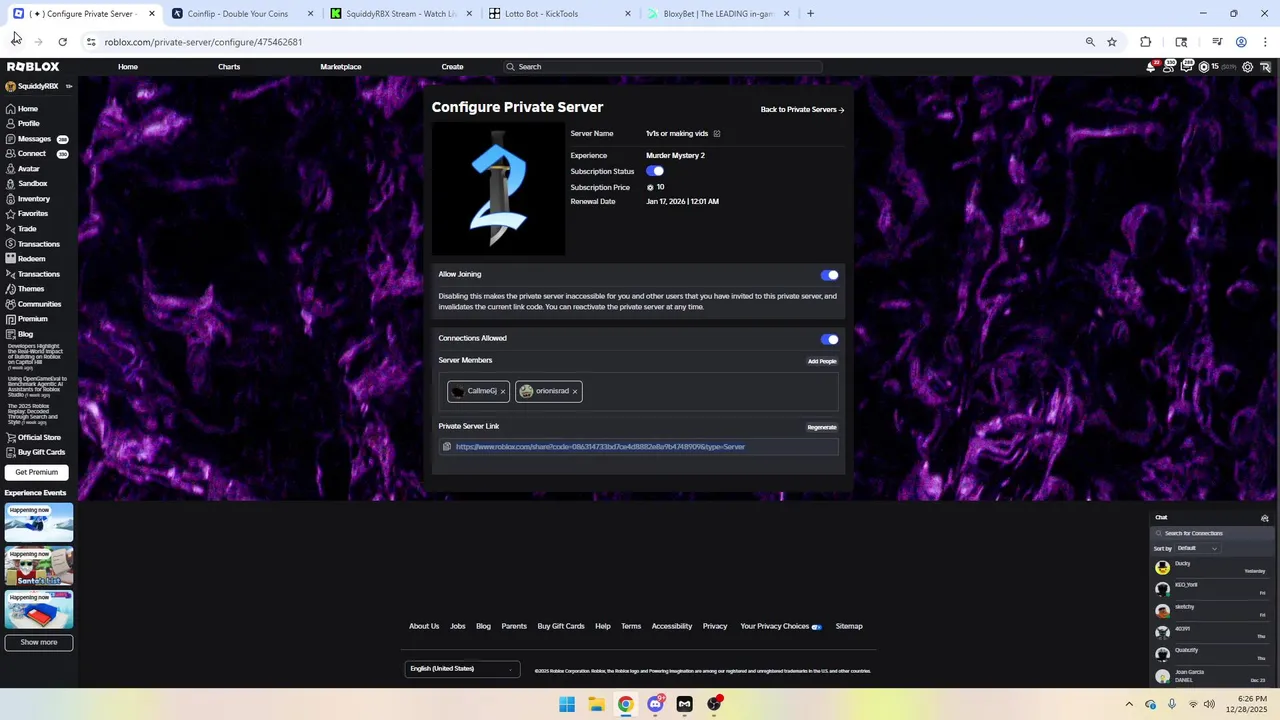Copy the private server link icon
Viewport: 1280px width, 720px height.
pyautogui.click(x=447, y=447)
